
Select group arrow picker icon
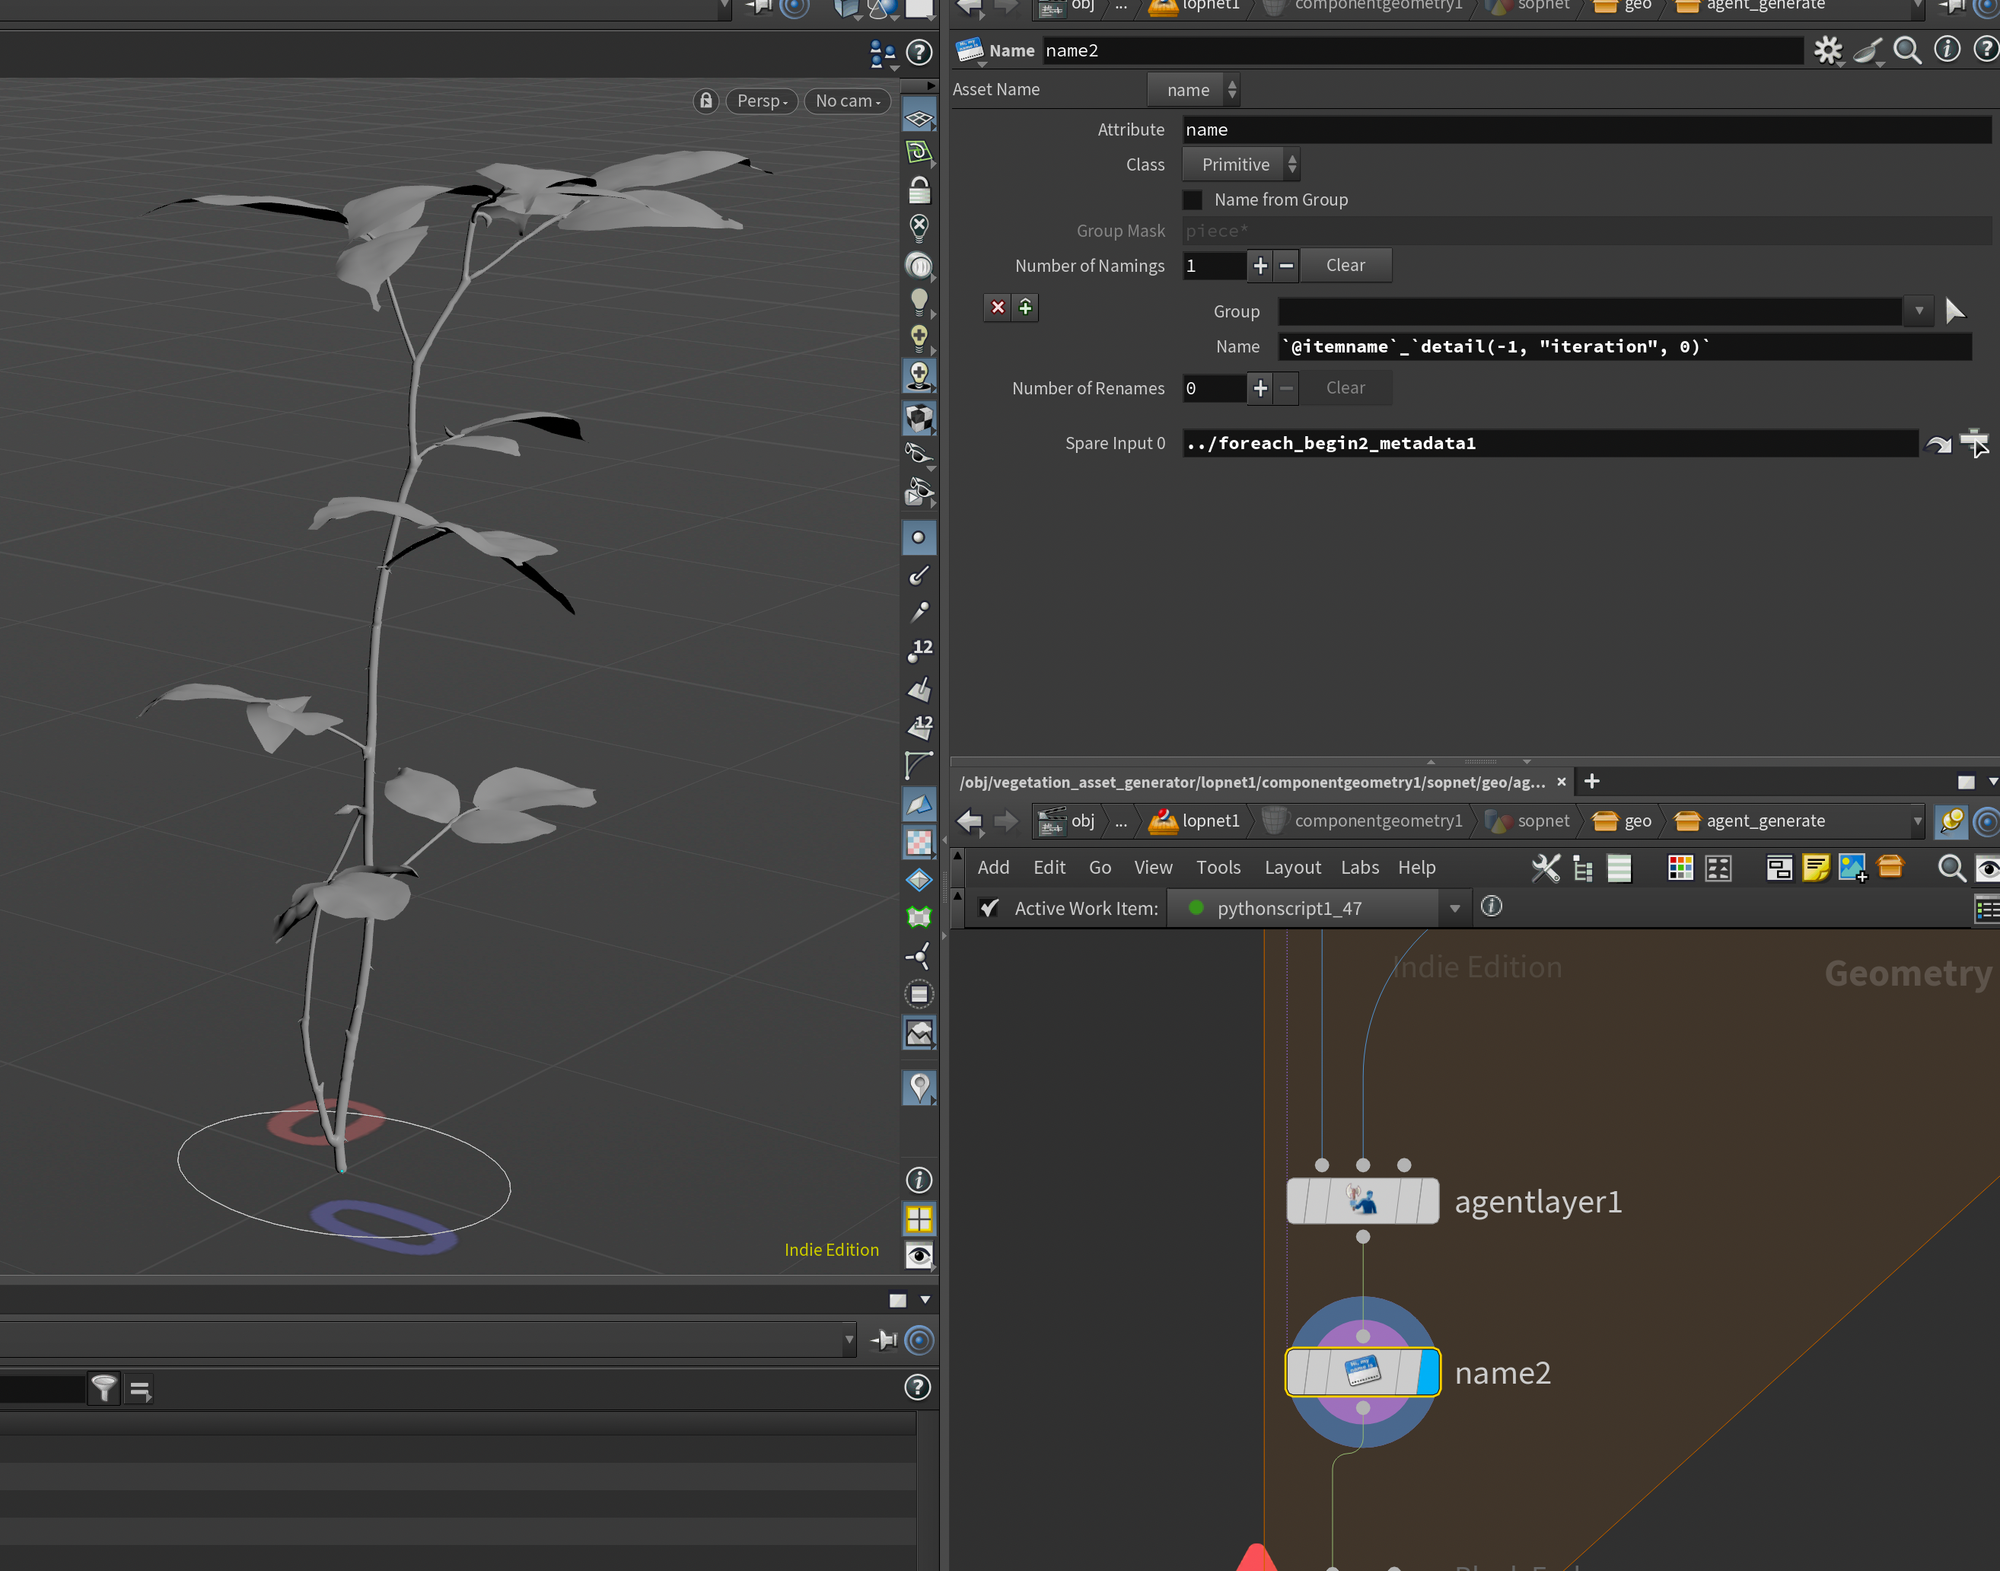[x=1955, y=311]
